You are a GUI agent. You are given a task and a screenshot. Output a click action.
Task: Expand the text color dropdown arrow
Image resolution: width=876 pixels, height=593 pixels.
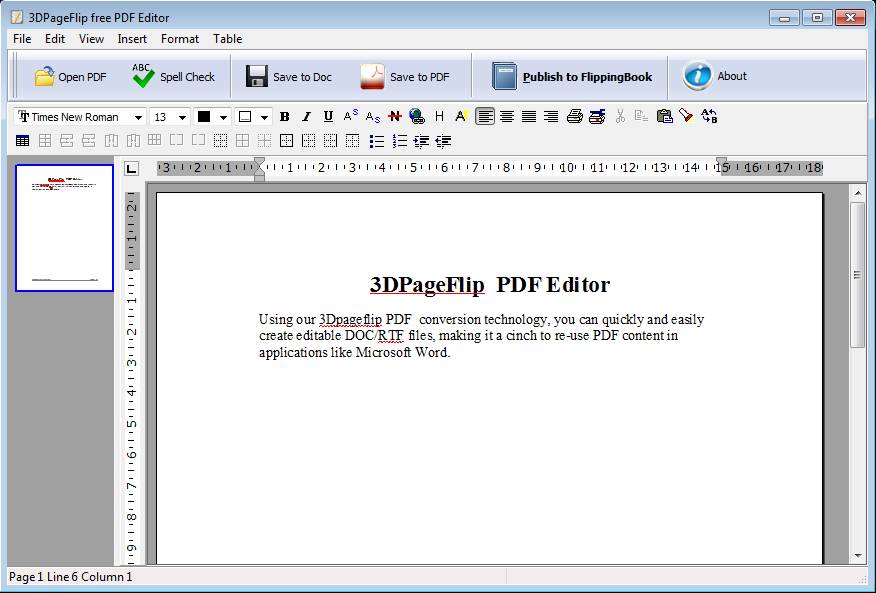223,117
